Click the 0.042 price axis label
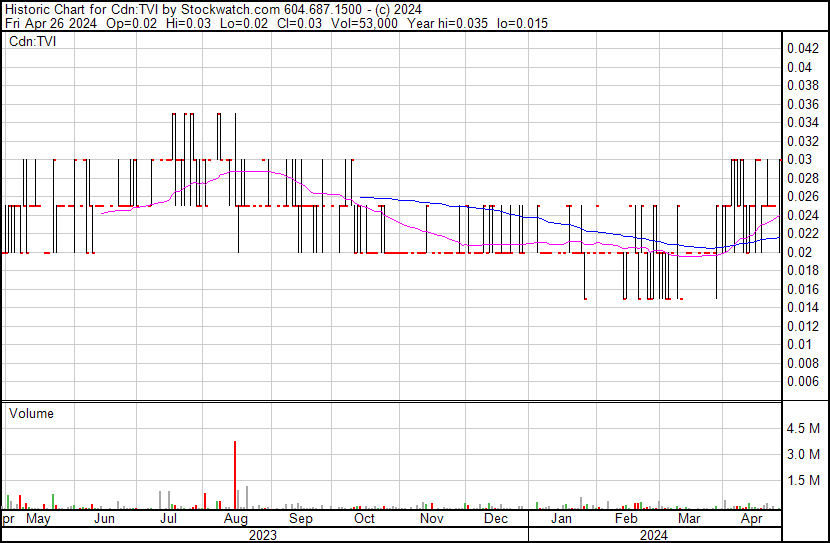 (x=802, y=48)
